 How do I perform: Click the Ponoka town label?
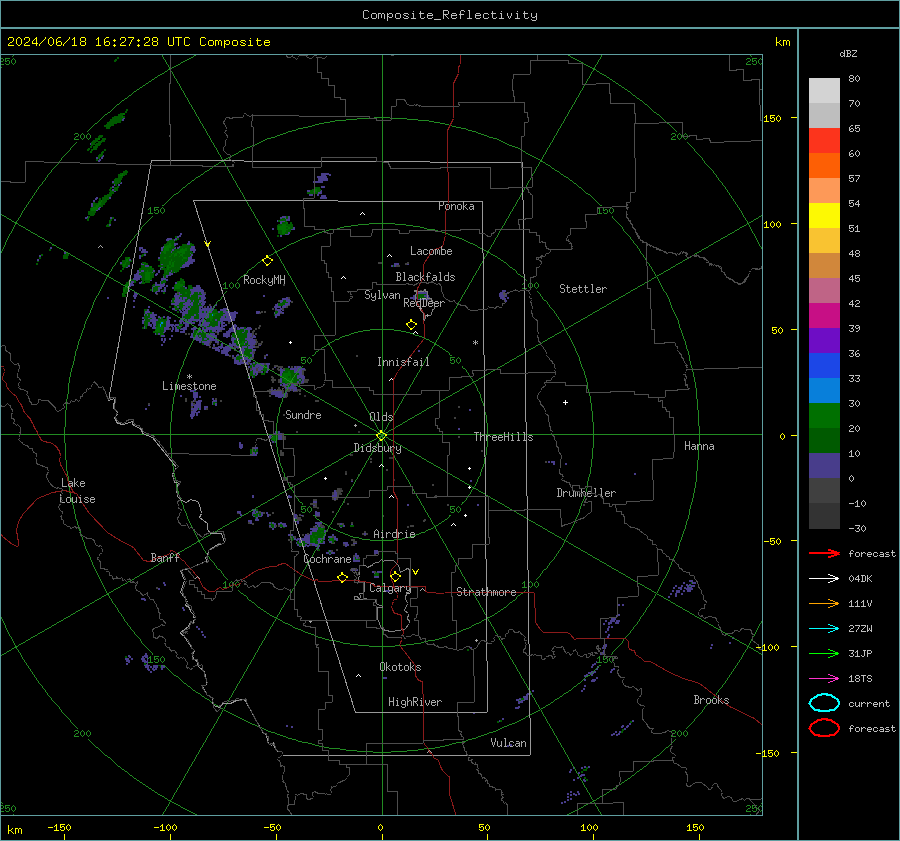click(456, 206)
